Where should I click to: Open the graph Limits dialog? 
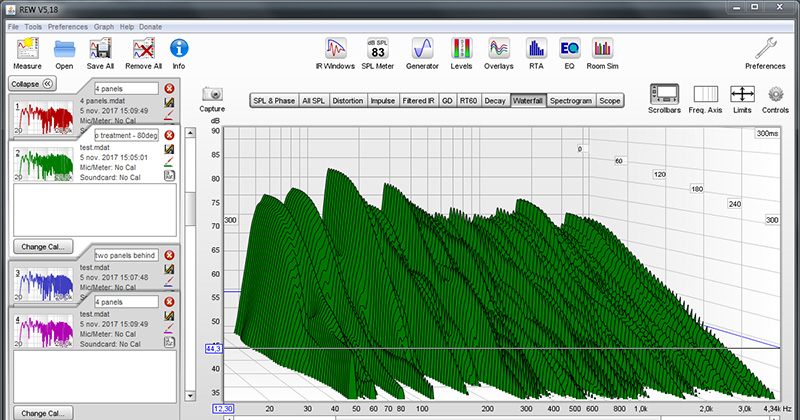coord(742,94)
